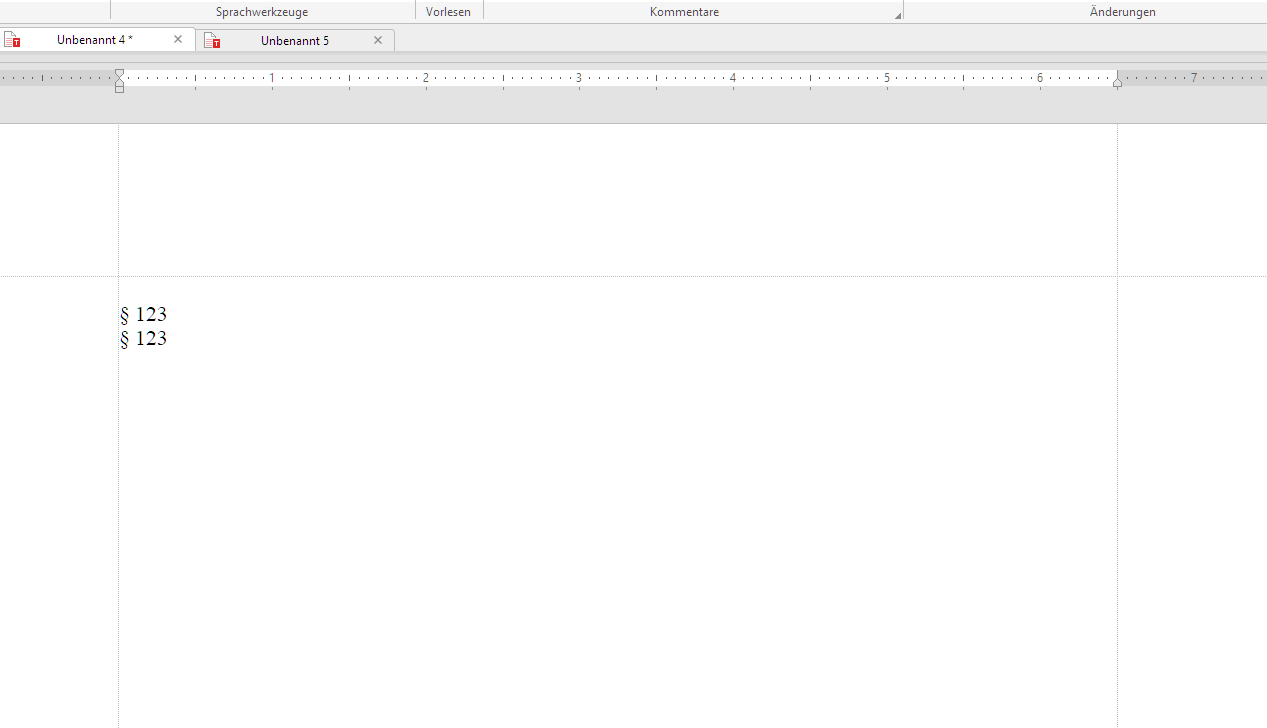This screenshot has width=1267, height=728.
Task: Click the Vorlesen group label
Action: tap(448, 12)
